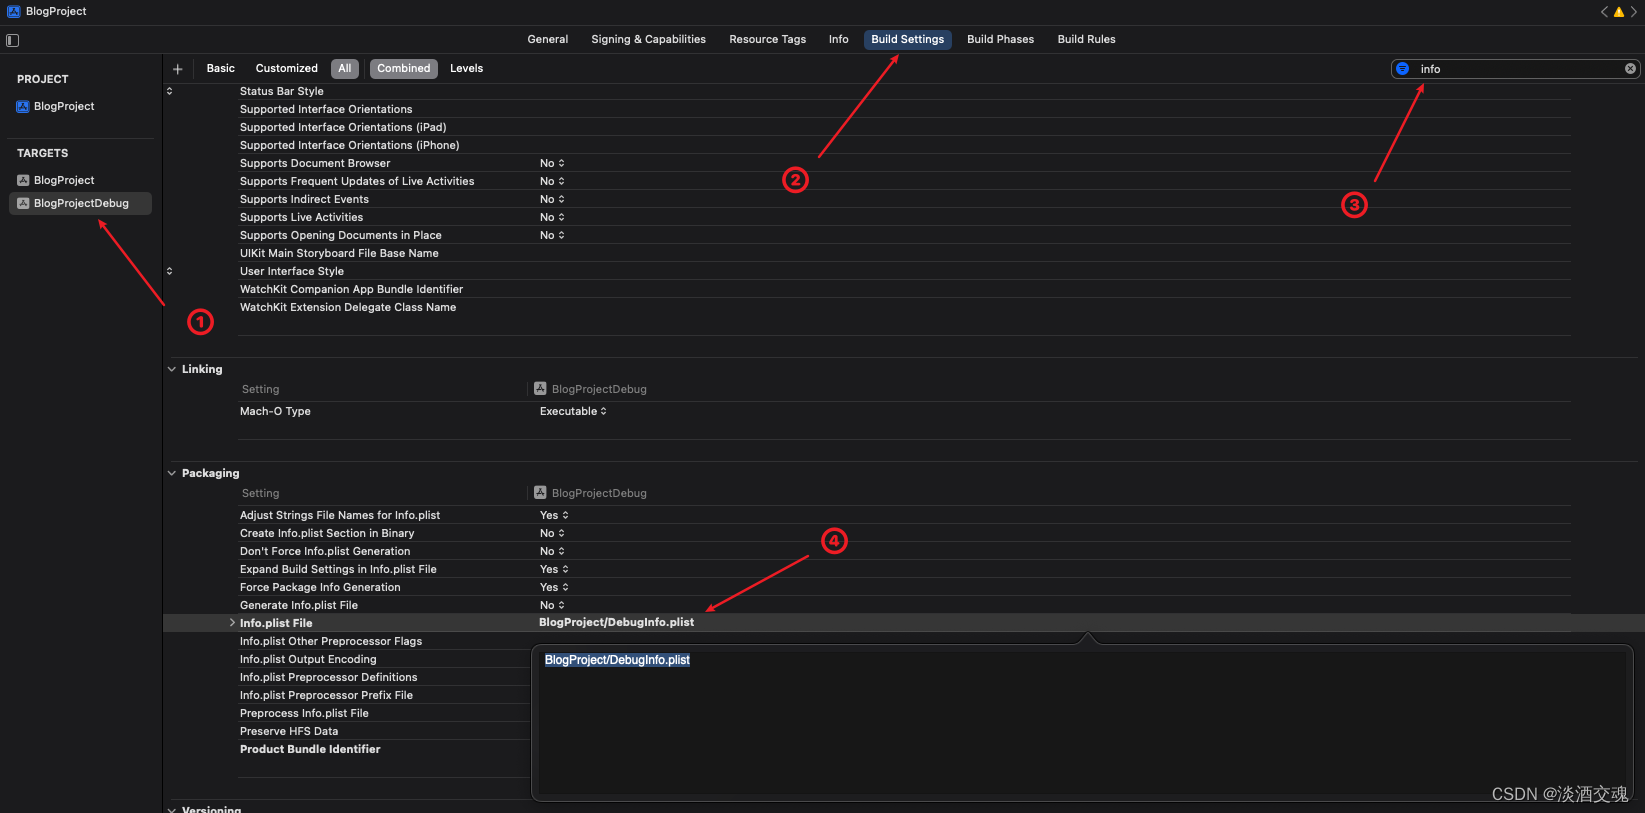Change Expand Build Settings in Info.plist value

[554, 569]
